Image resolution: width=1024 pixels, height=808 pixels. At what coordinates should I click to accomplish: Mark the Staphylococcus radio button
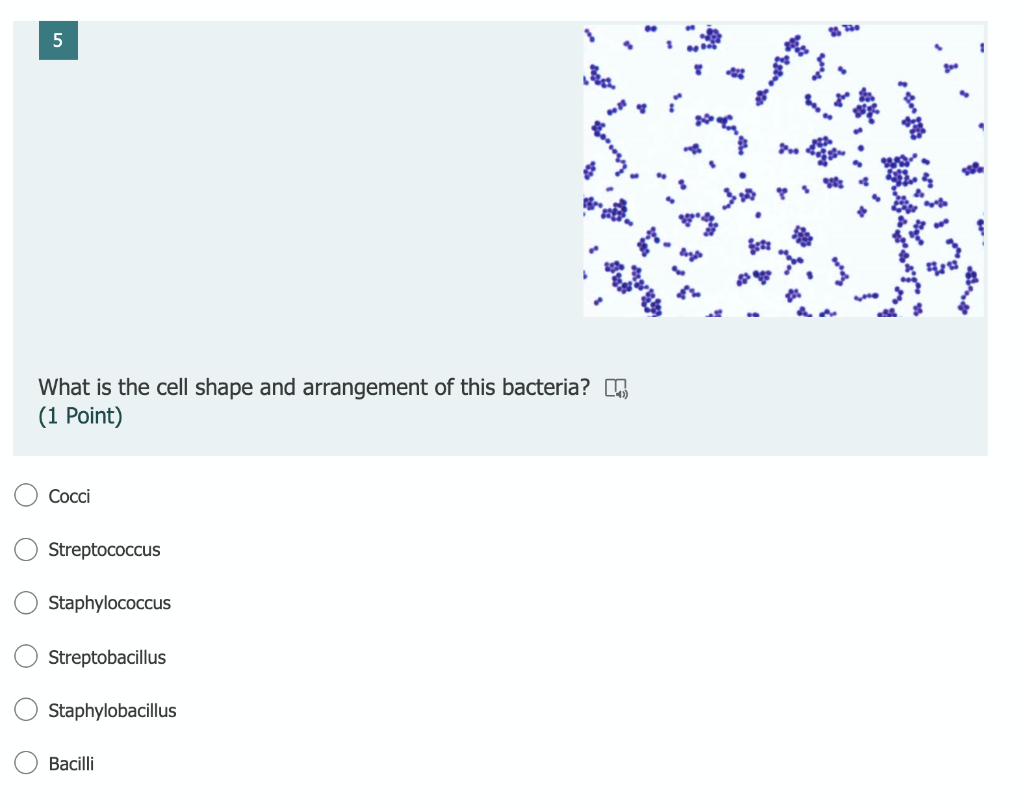click(x=26, y=602)
